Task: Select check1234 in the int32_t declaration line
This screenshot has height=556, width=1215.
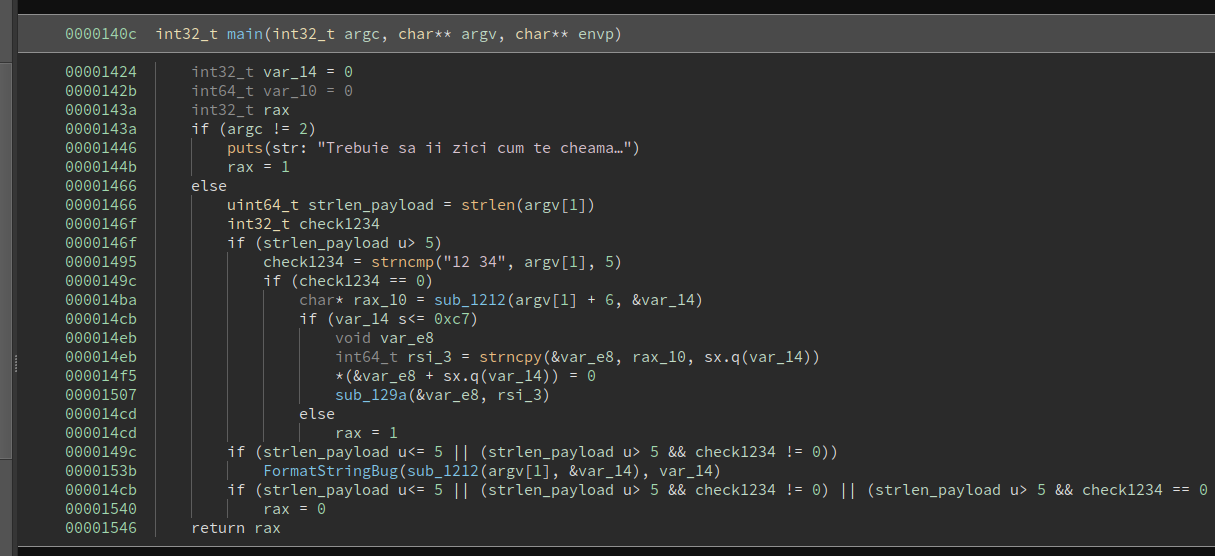Action: (x=339, y=224)
